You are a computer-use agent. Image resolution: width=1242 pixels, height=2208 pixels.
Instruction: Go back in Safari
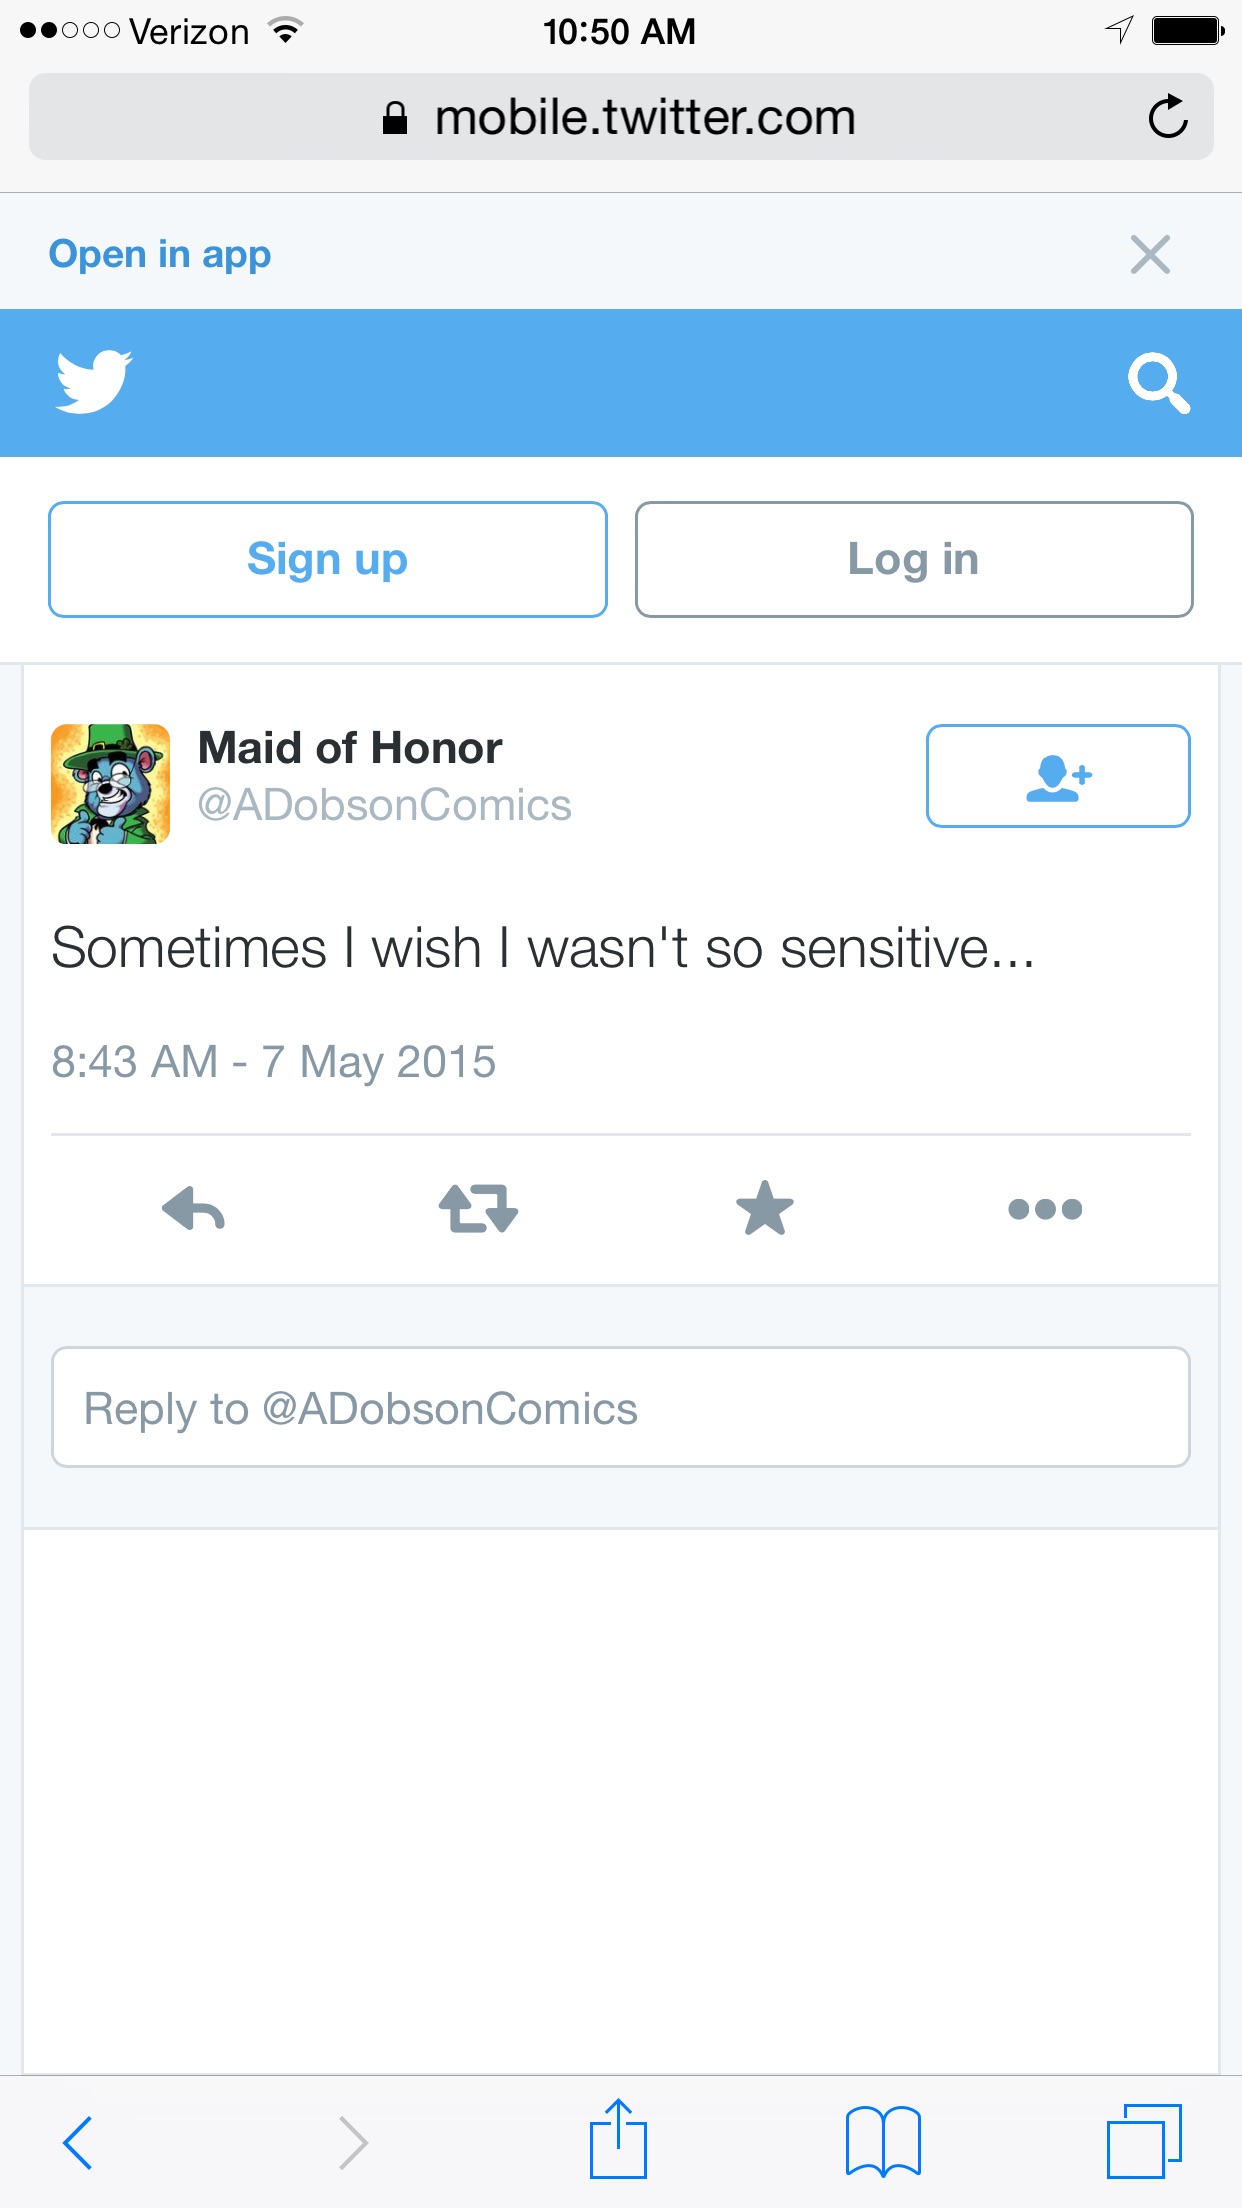78,2142
